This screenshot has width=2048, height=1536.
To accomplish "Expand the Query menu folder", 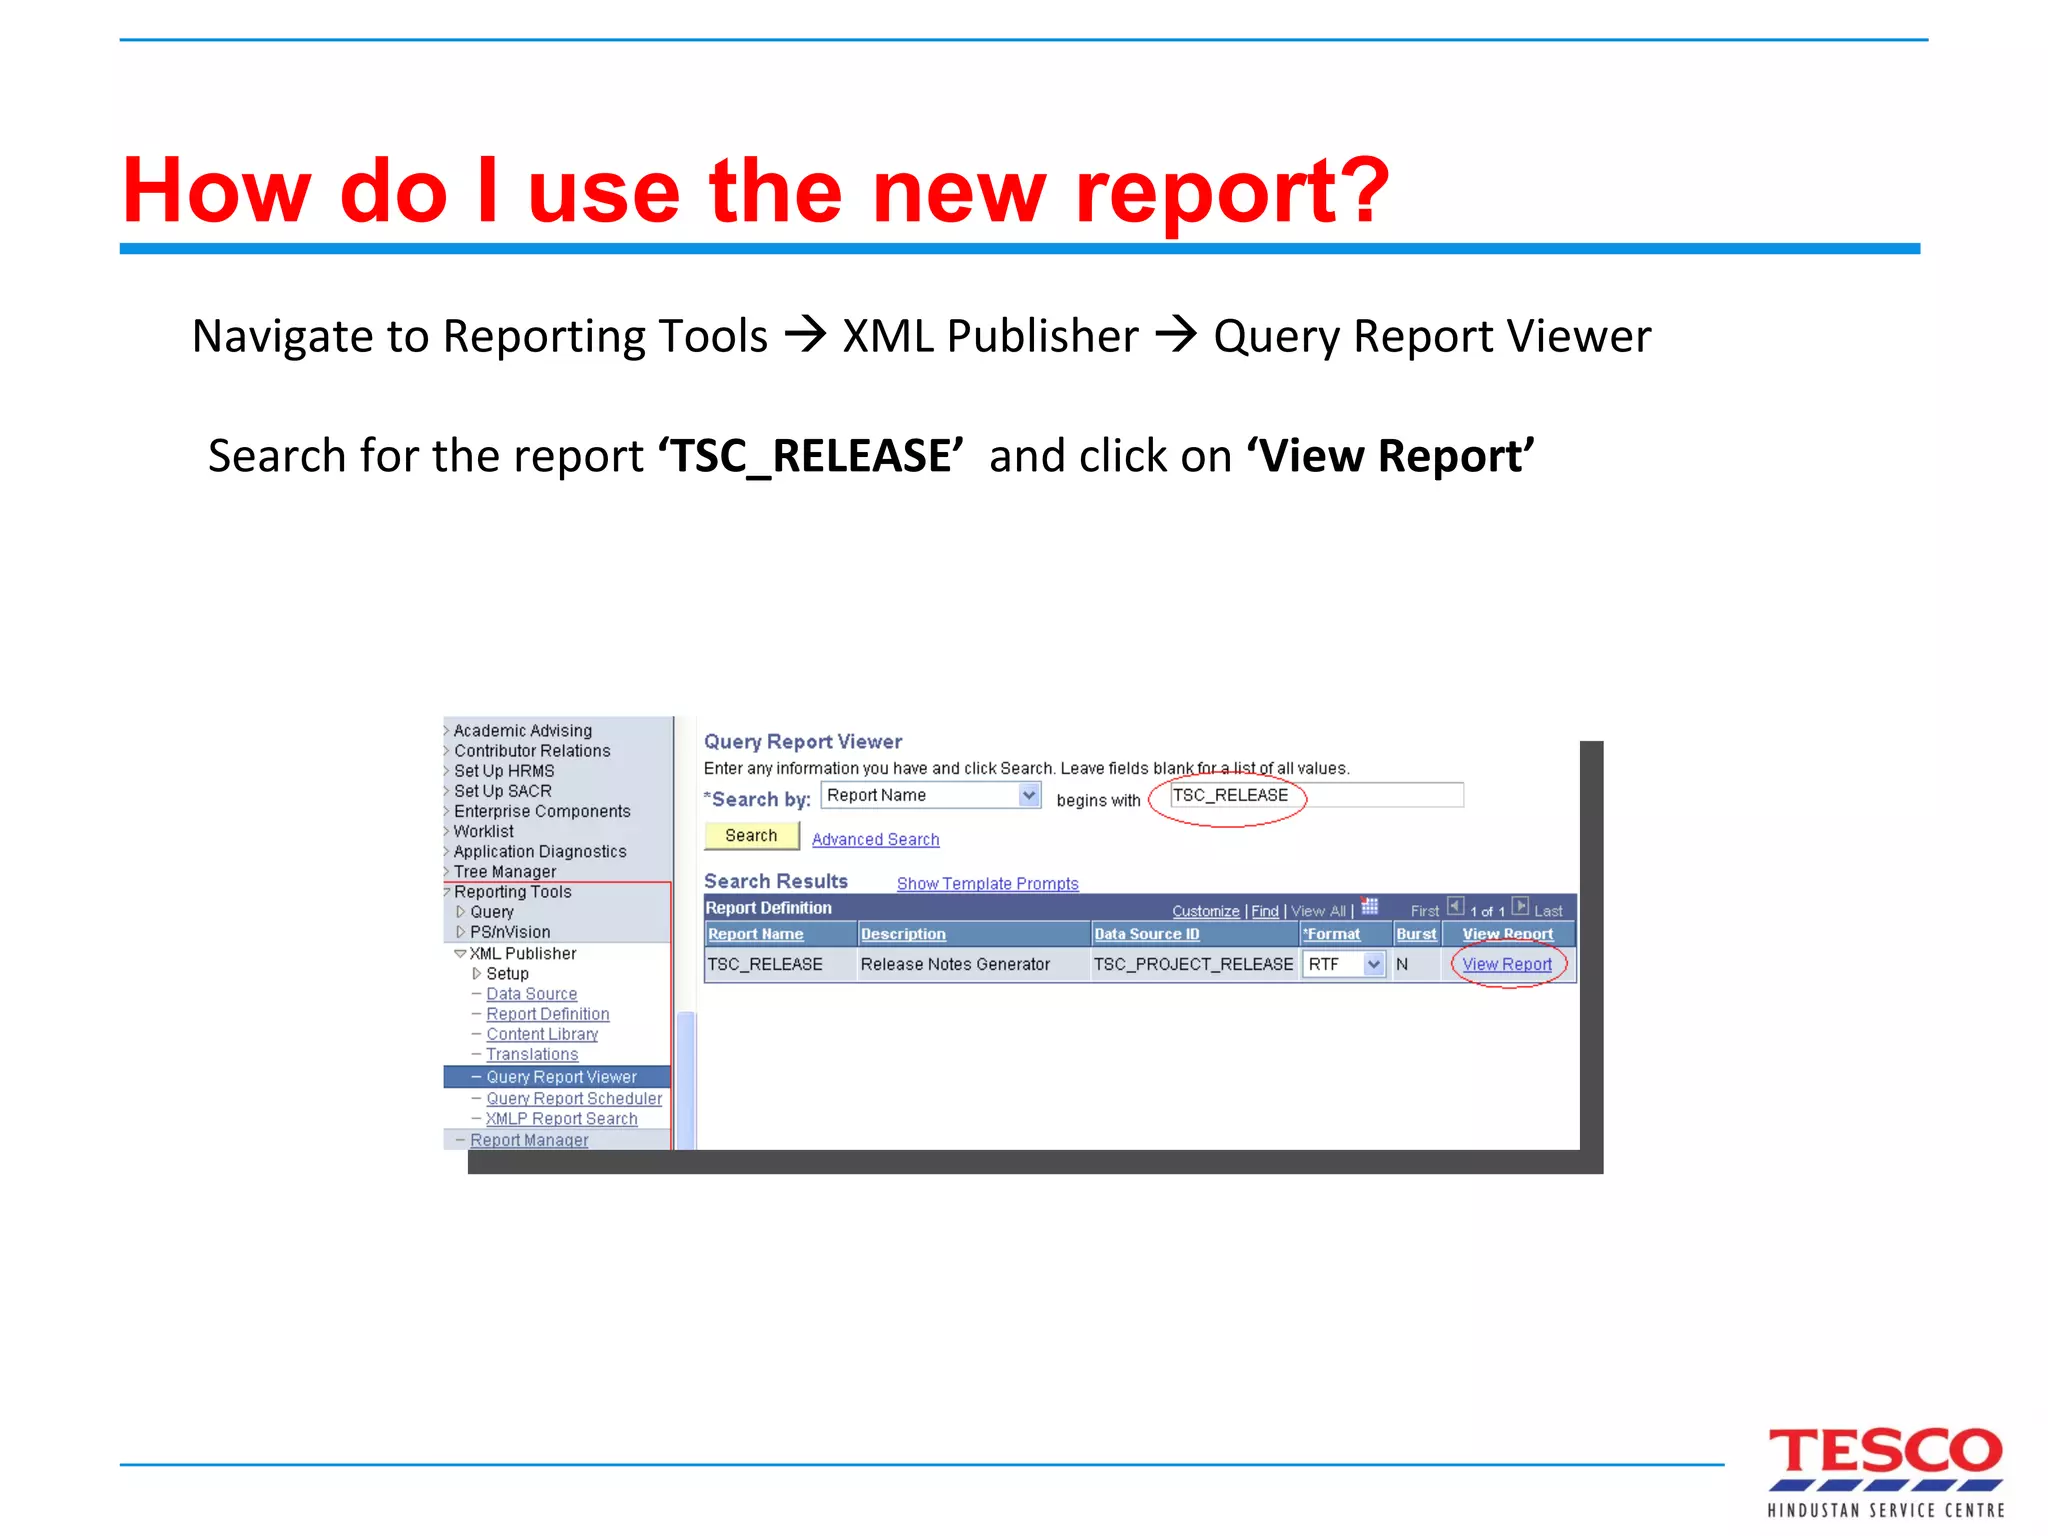I will coord(460,912).
